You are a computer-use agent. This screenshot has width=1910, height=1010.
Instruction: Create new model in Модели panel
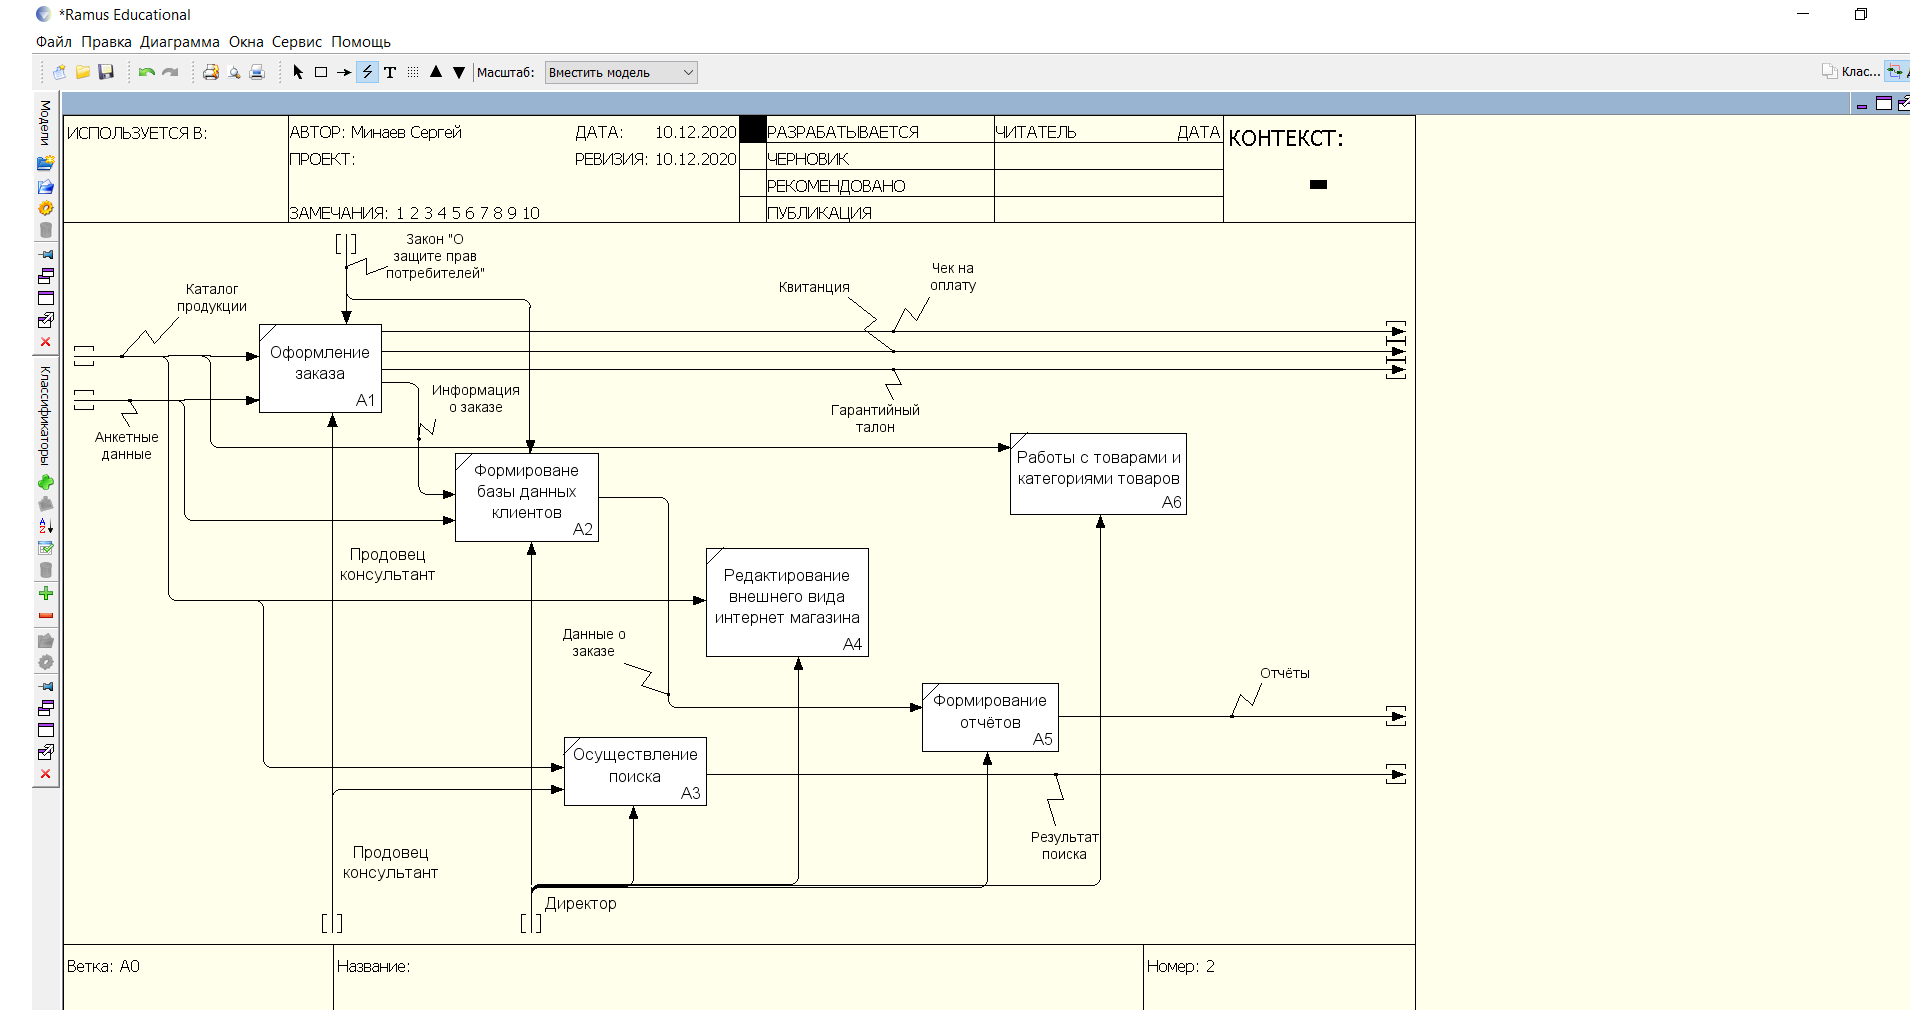(x=45, y=163)
